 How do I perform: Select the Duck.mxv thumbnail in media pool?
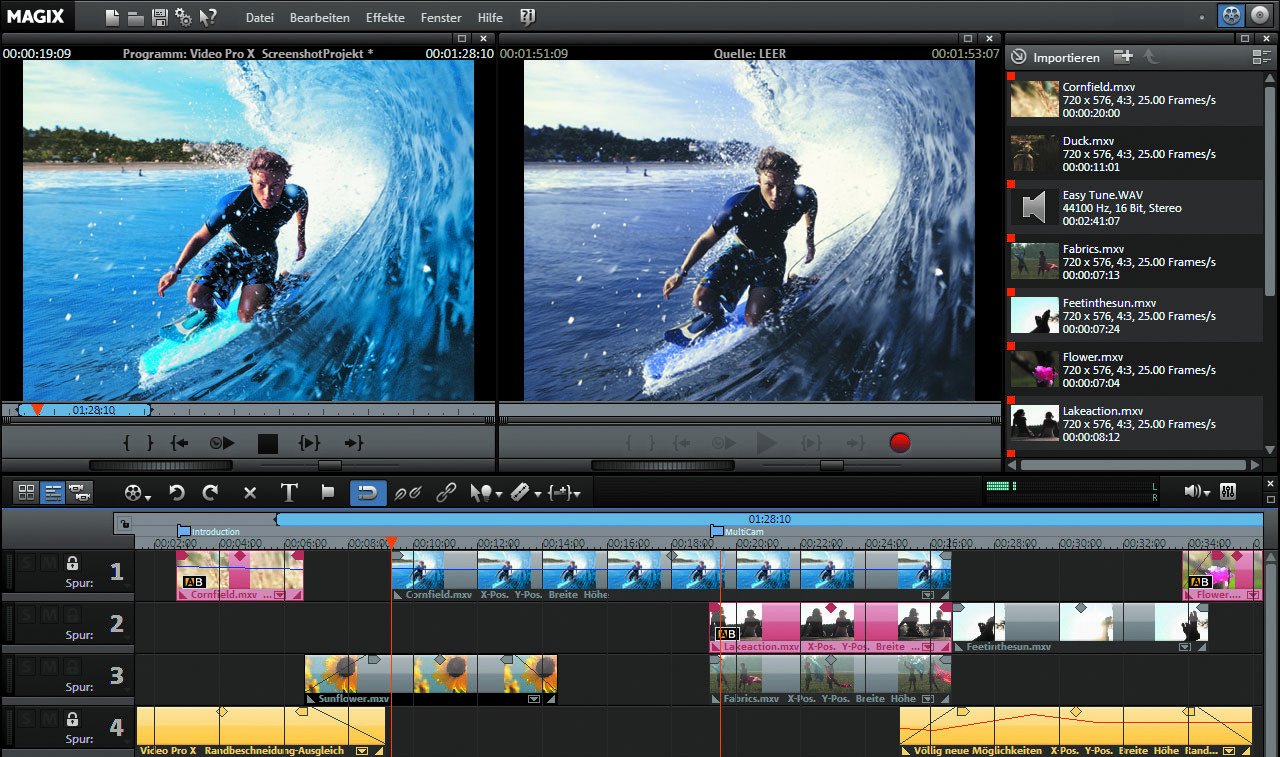click(x=1033, y=152)
